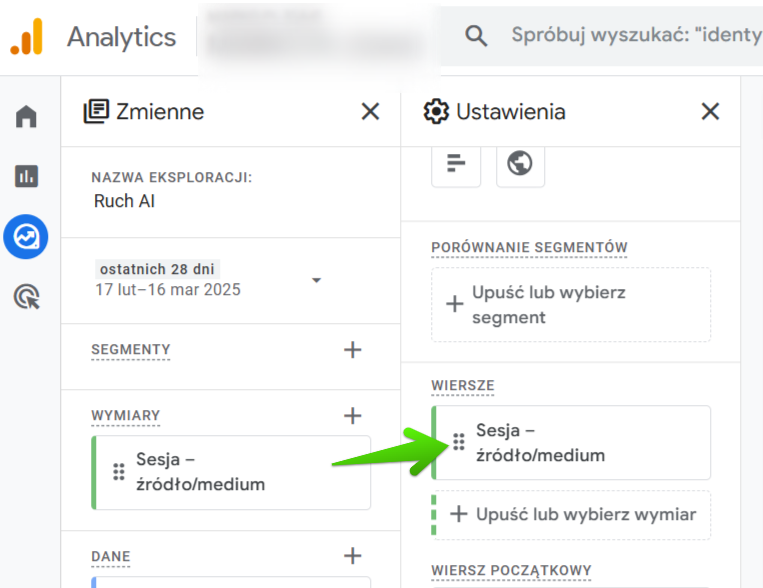Screen dimensions: 763x588
Task: Expand the date range dropdown arrow
Action: point(317,280)
